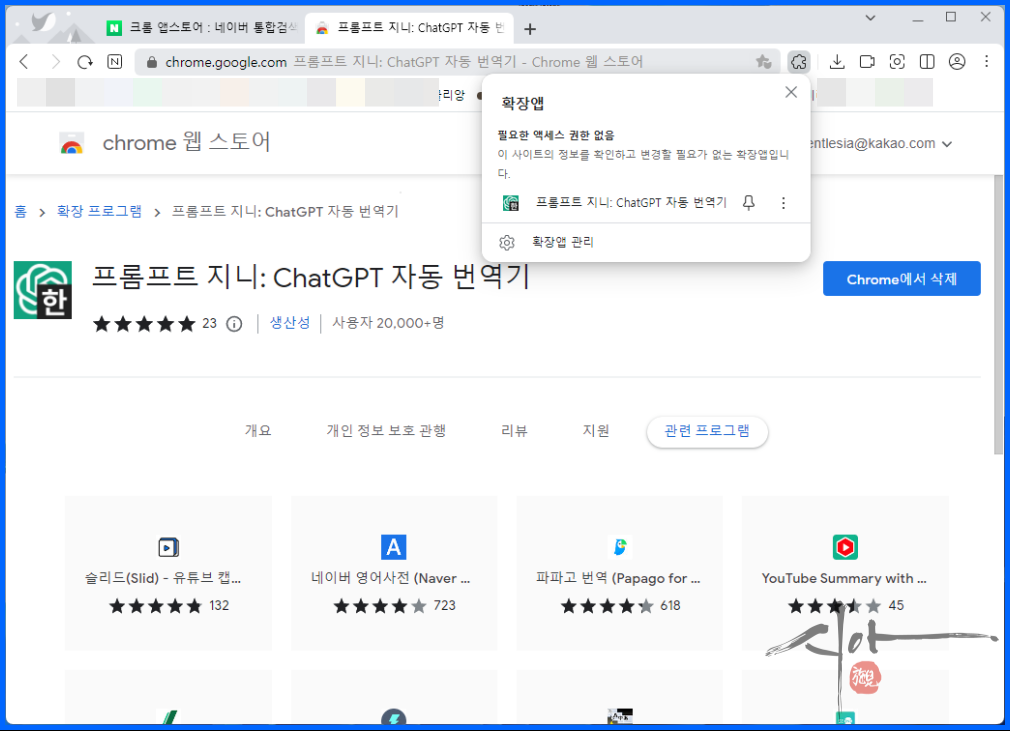This screenshot has width=1010, height=731.
Task: Open the 슬리드(Slid) extension card icon
Action: pos(168,547)
